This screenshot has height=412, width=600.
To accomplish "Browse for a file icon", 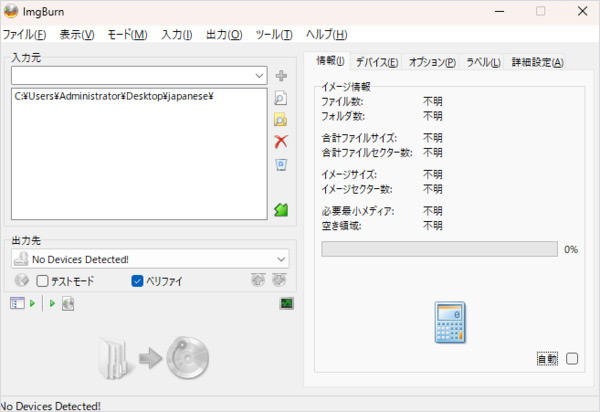I will click(x=281, y=98).
